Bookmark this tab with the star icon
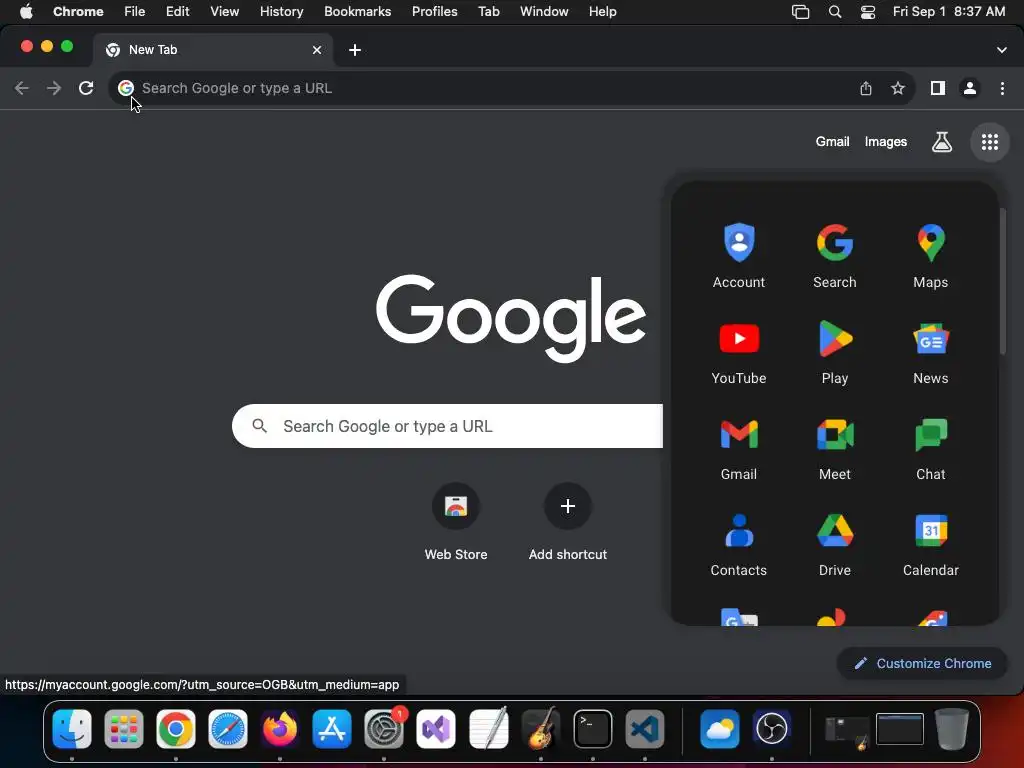Screen dimensions: 1024x768 pyautogui.click(x=898, y=88)
